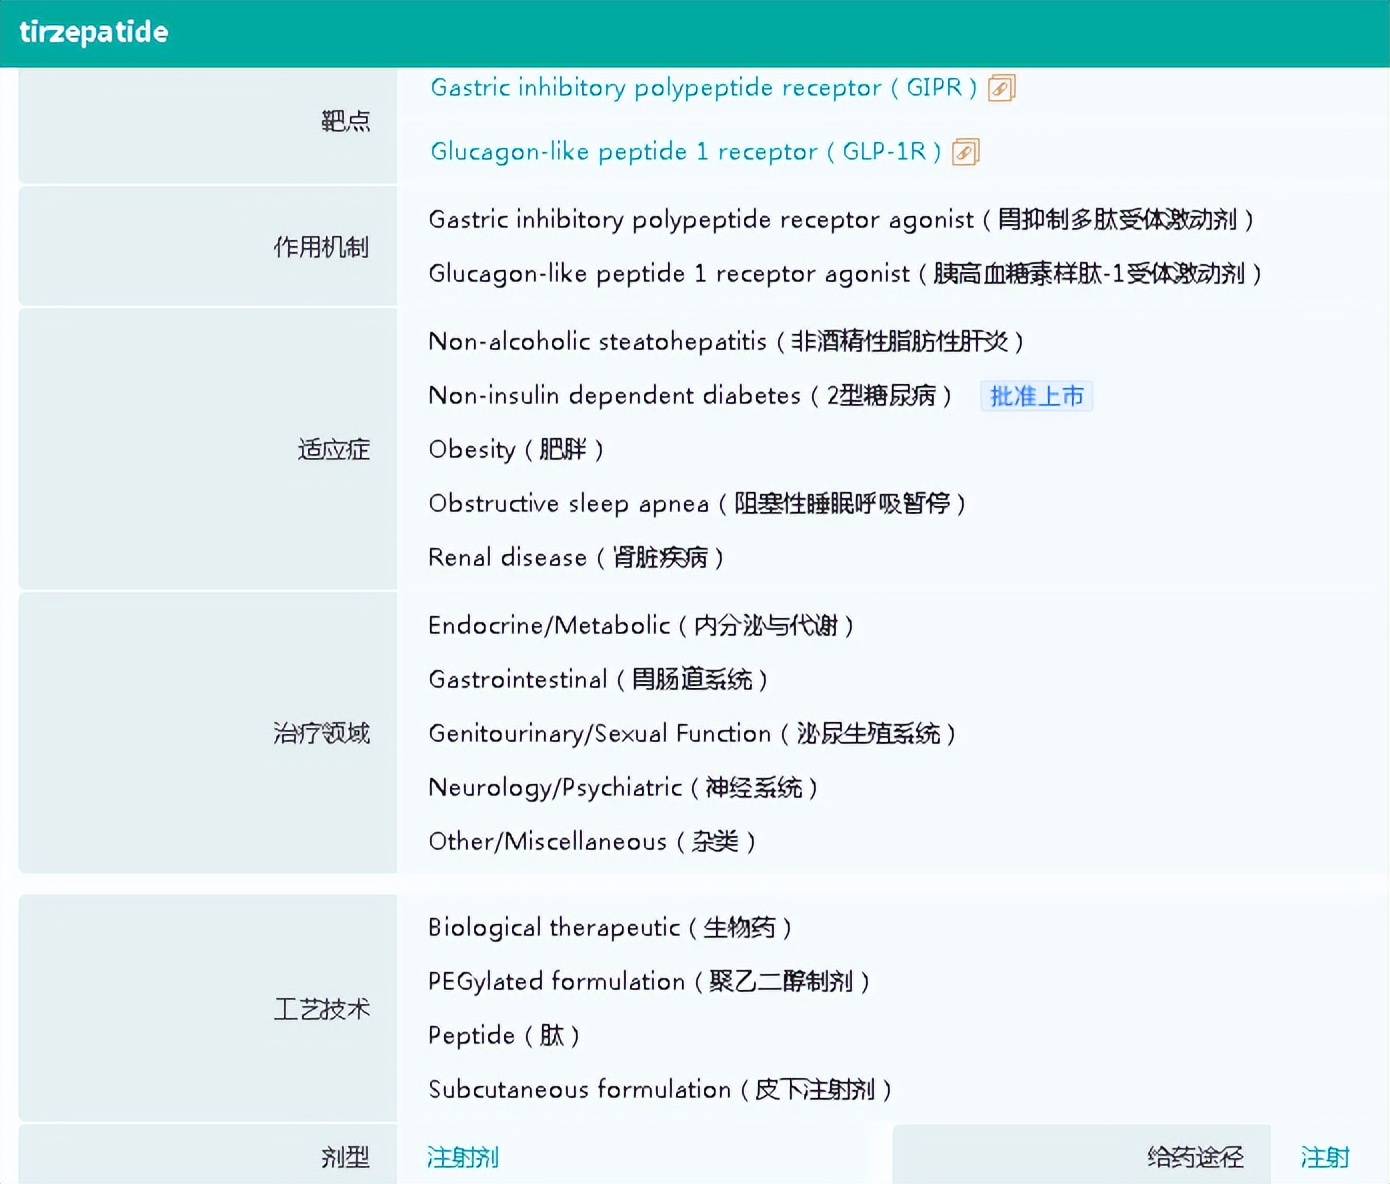Viewport: 1390px width, 1184px height.
Task: Click the Endocrine/Metabolic therapeutic area
Action: (641, 625)
